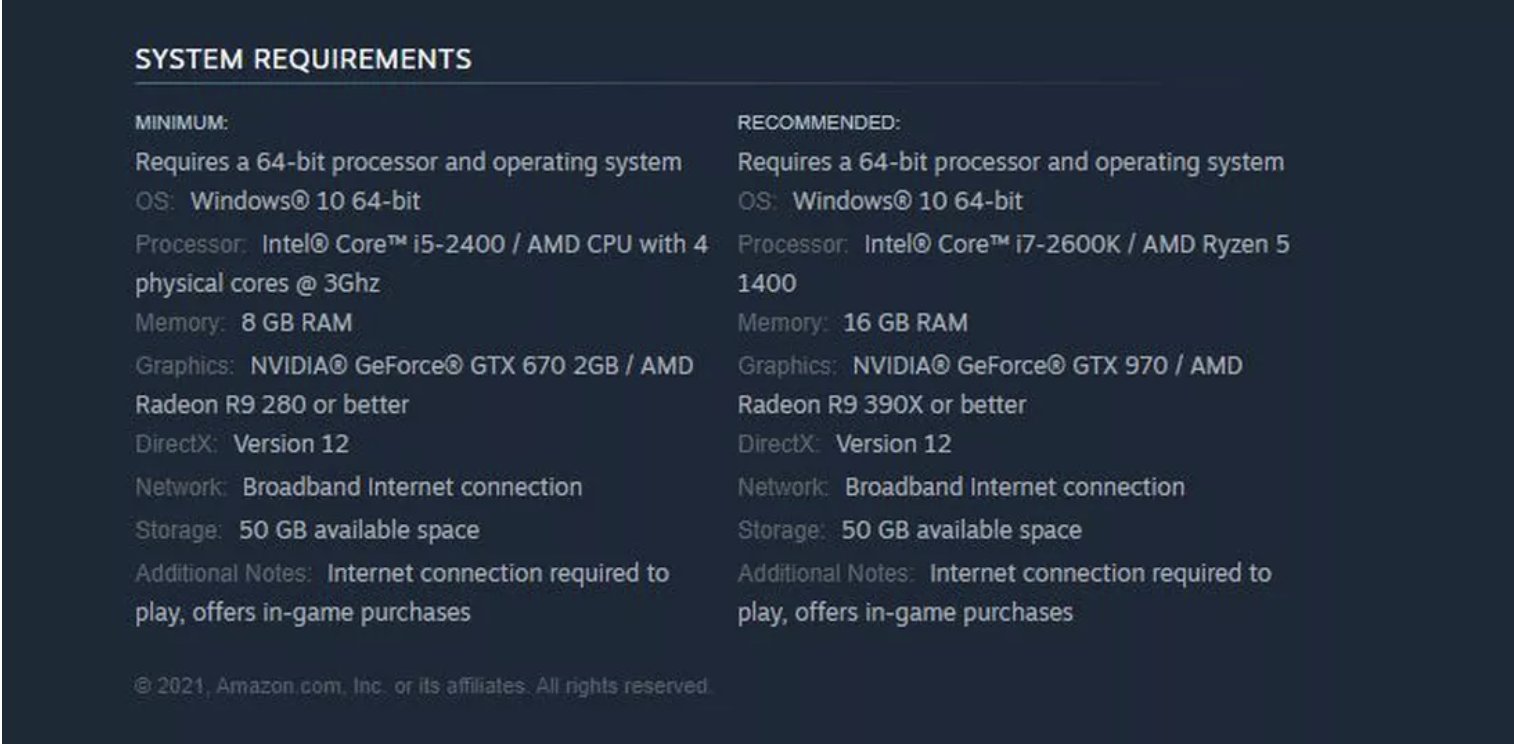This screenshot has height=744, width=1514.
Task: Click Windows 10 64-bit under Recommended
Action: click(907, 201)
